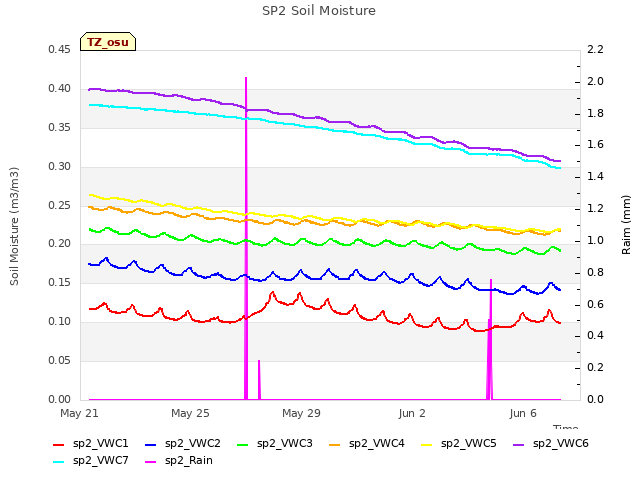Click the Jun 6 x-axis tick label
The width and height of the screenshot is (640, 480).
pos(523,413)
